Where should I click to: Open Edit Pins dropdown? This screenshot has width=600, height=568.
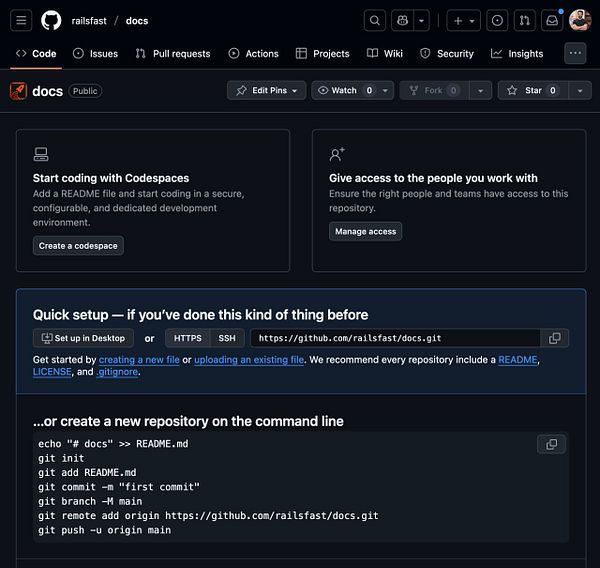pos(266,90)
